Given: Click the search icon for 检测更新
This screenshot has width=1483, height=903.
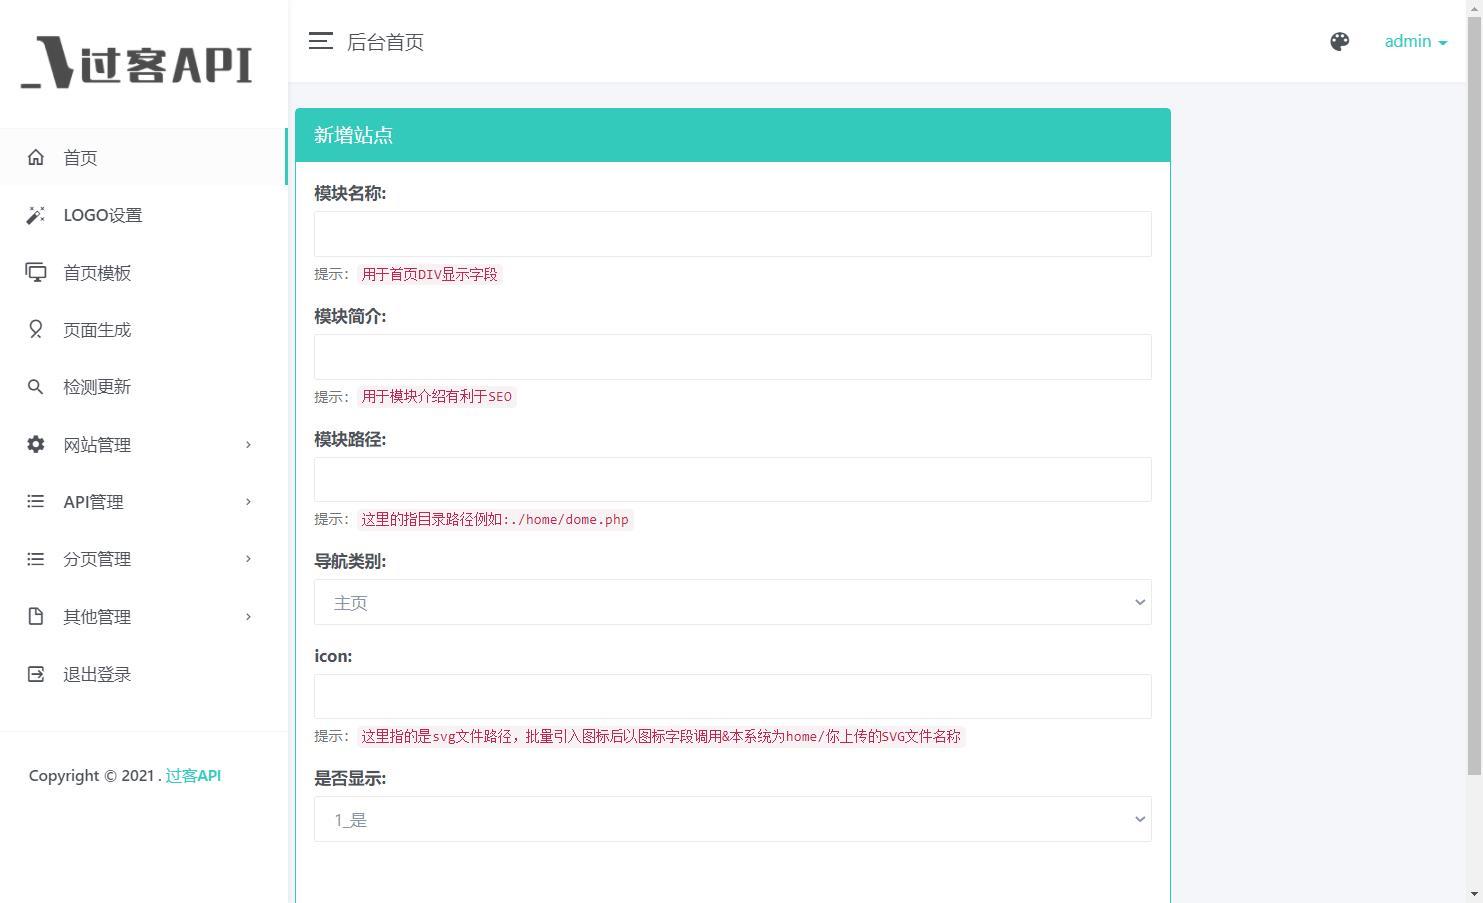Looking at the screenshot, I should pyautogui.click(x=36, y=387).
